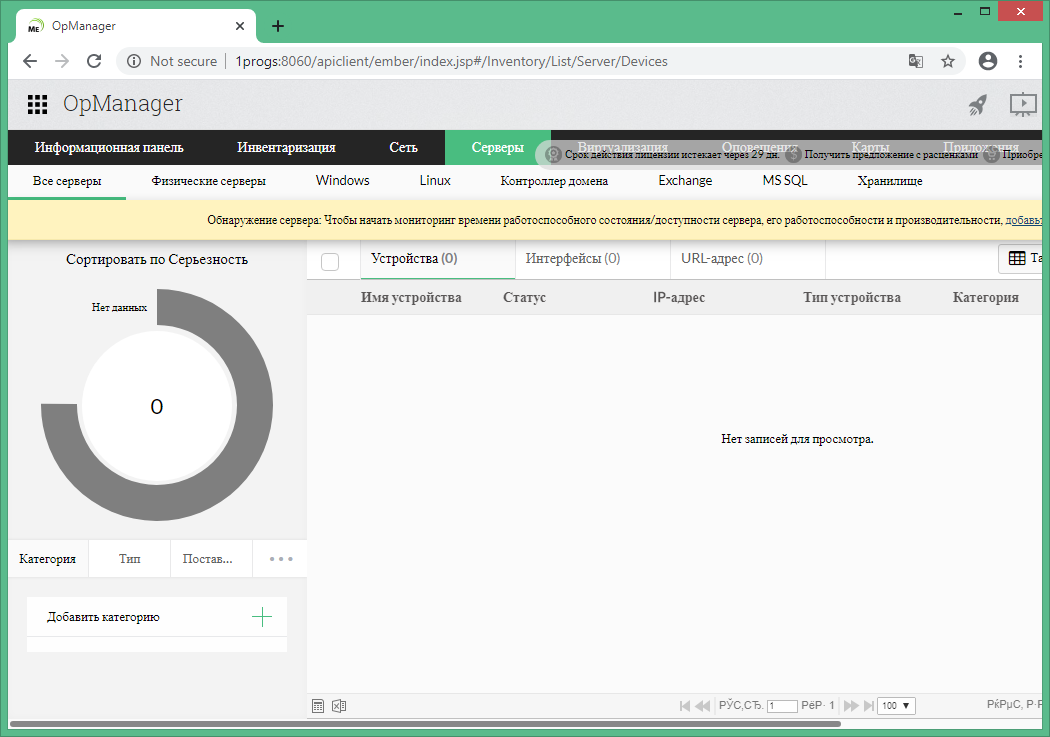The width and height of the screenshot is (1050, 737).
Task: Open the Хранилище subtab
Action: pyautogui.click(x=890, y=181)
